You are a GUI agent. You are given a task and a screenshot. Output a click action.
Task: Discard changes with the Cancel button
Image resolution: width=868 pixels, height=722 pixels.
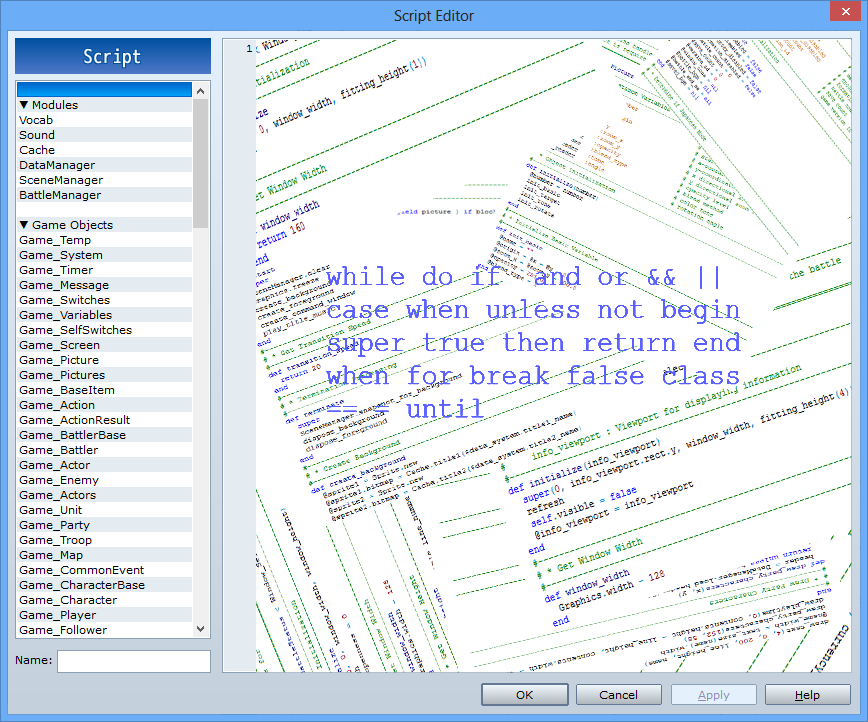(618, 695)
